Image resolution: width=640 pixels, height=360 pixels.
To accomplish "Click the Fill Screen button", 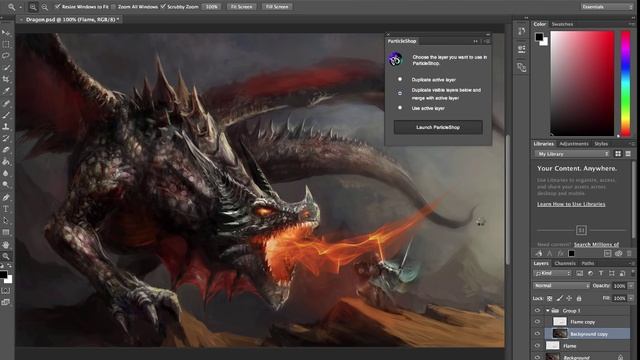I will coord(277,7).
